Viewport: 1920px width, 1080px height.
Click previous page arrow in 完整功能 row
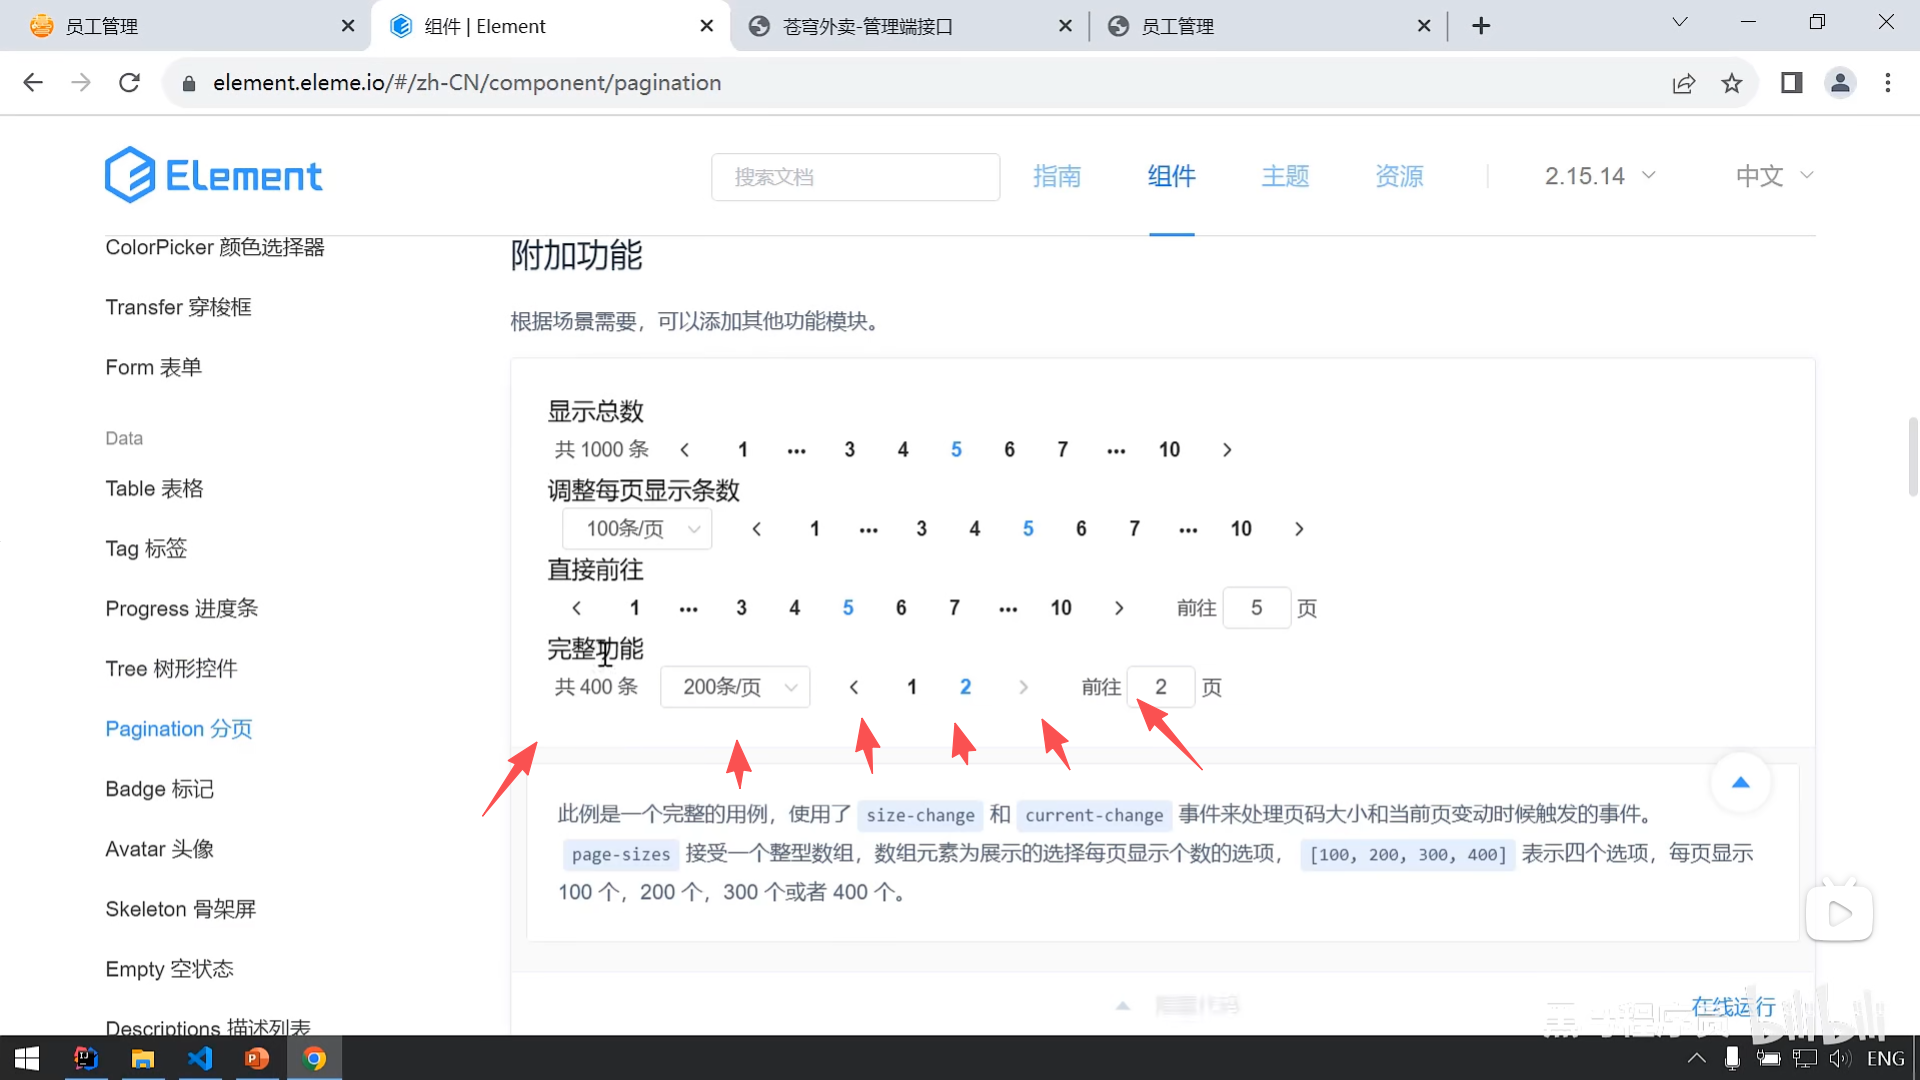tap(854, 687)
